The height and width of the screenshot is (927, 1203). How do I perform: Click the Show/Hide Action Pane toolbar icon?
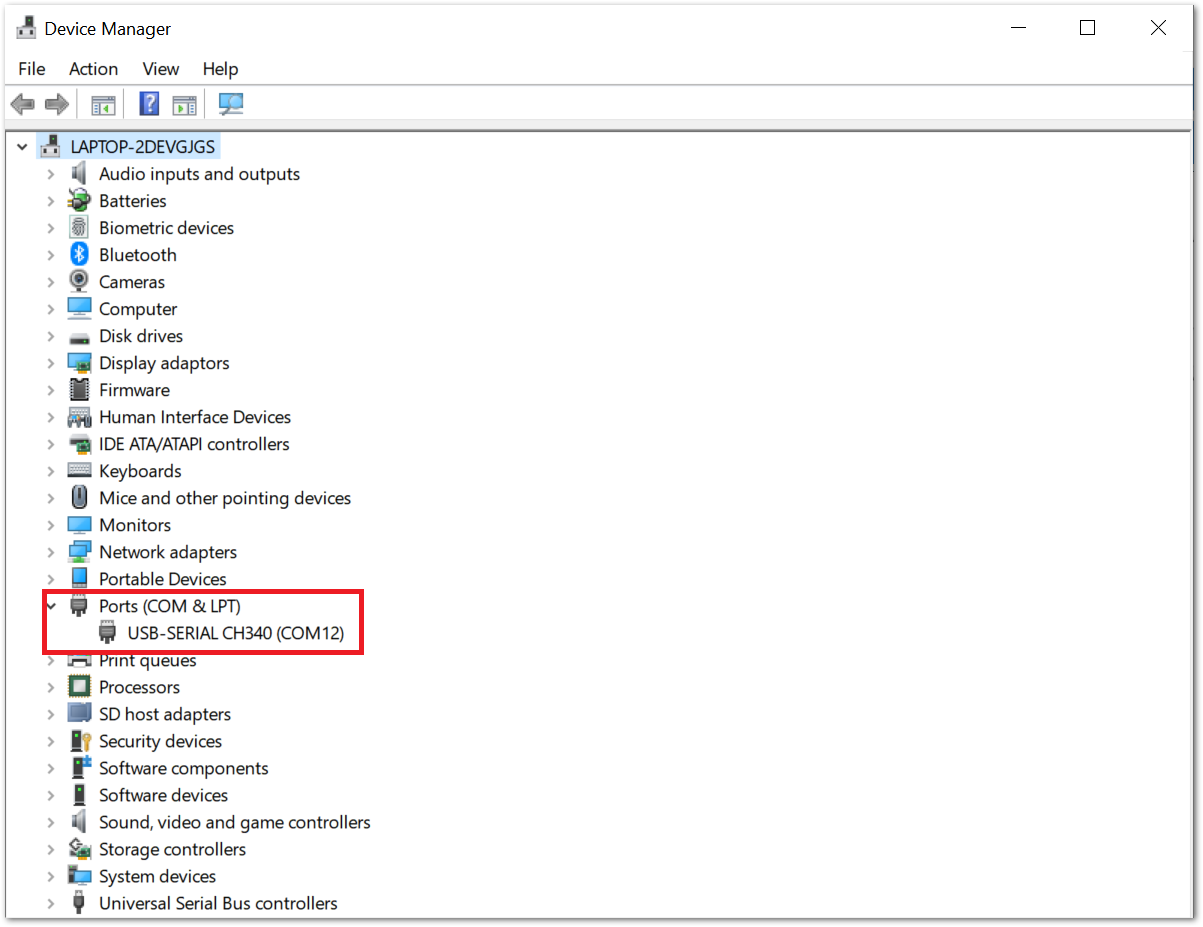click(184, 104)
